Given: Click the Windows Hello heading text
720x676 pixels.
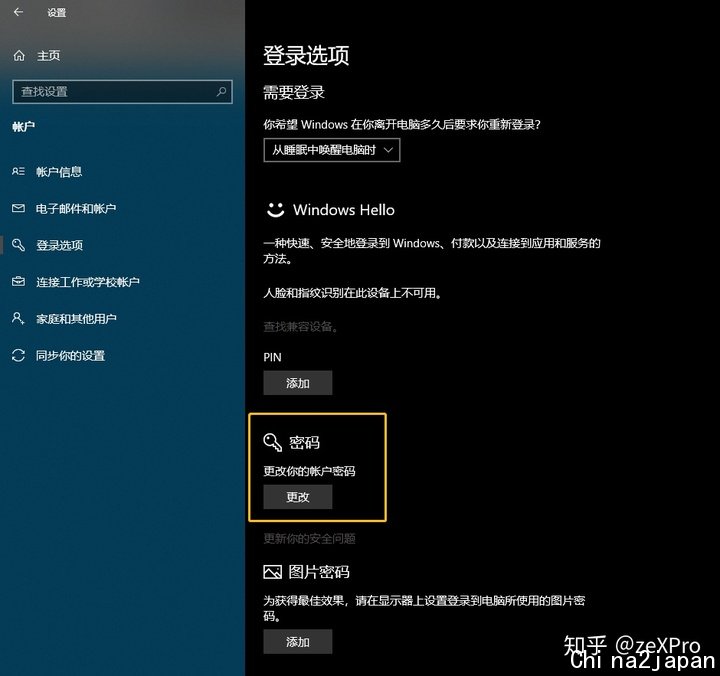Looking at the screenshot, I should (343, 210).
